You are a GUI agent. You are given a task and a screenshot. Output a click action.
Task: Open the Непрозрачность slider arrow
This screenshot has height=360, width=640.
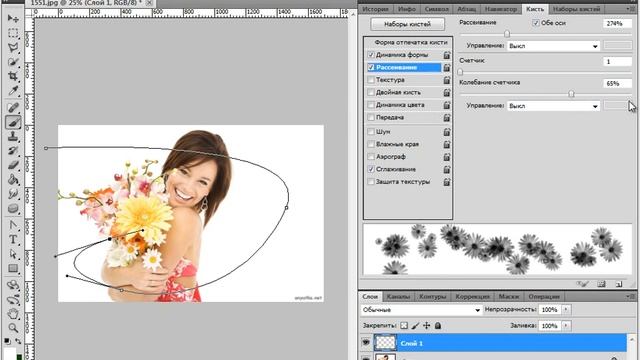click(x=566, y=310)
